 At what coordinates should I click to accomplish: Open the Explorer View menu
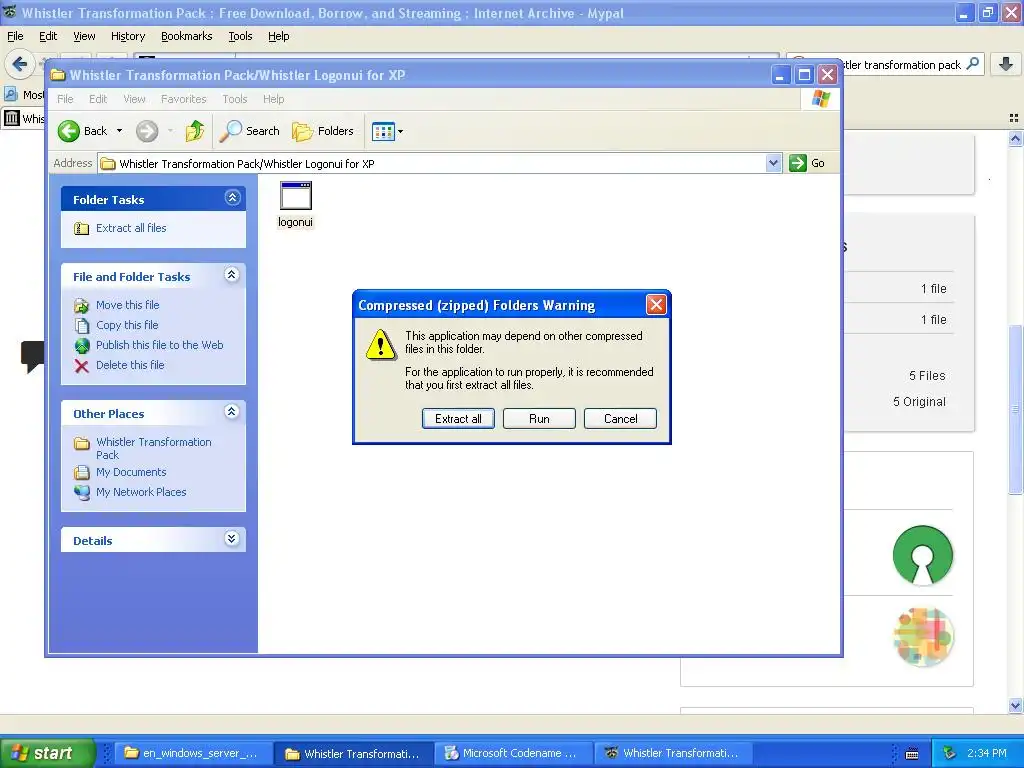click(x=134, y=99)
